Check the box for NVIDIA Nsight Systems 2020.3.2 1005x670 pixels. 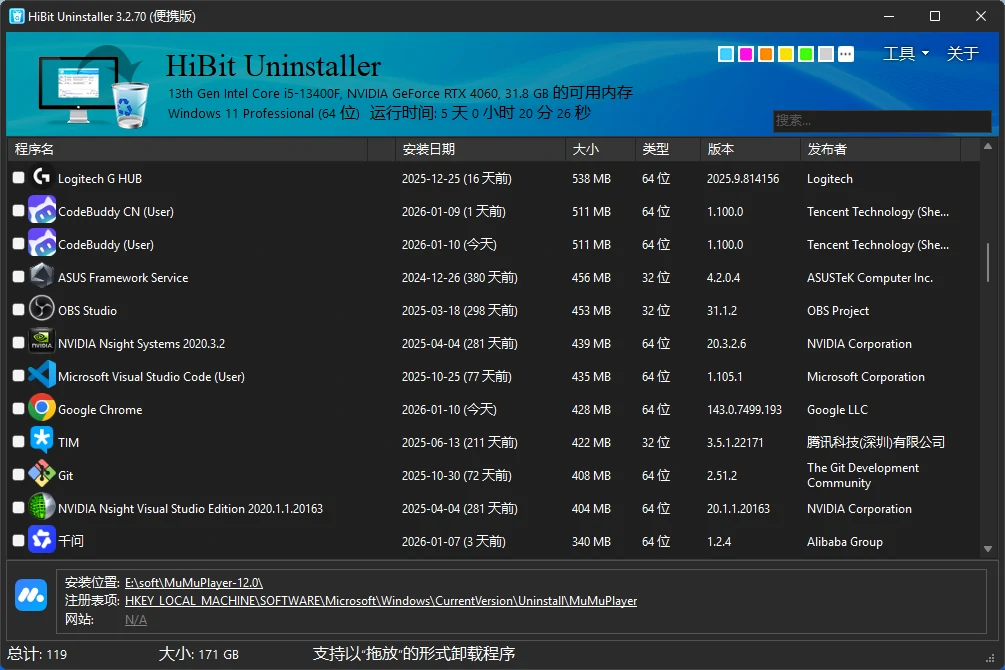18,343
